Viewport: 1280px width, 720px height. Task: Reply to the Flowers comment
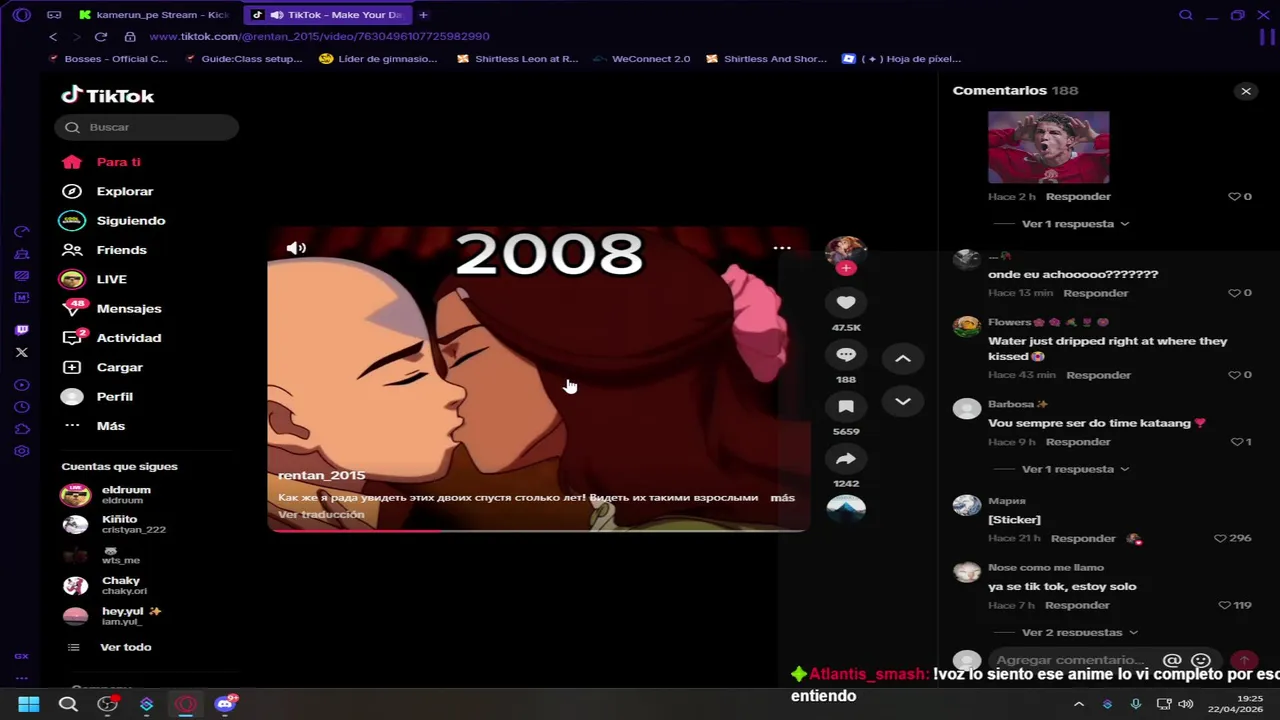click(1098, 375)
